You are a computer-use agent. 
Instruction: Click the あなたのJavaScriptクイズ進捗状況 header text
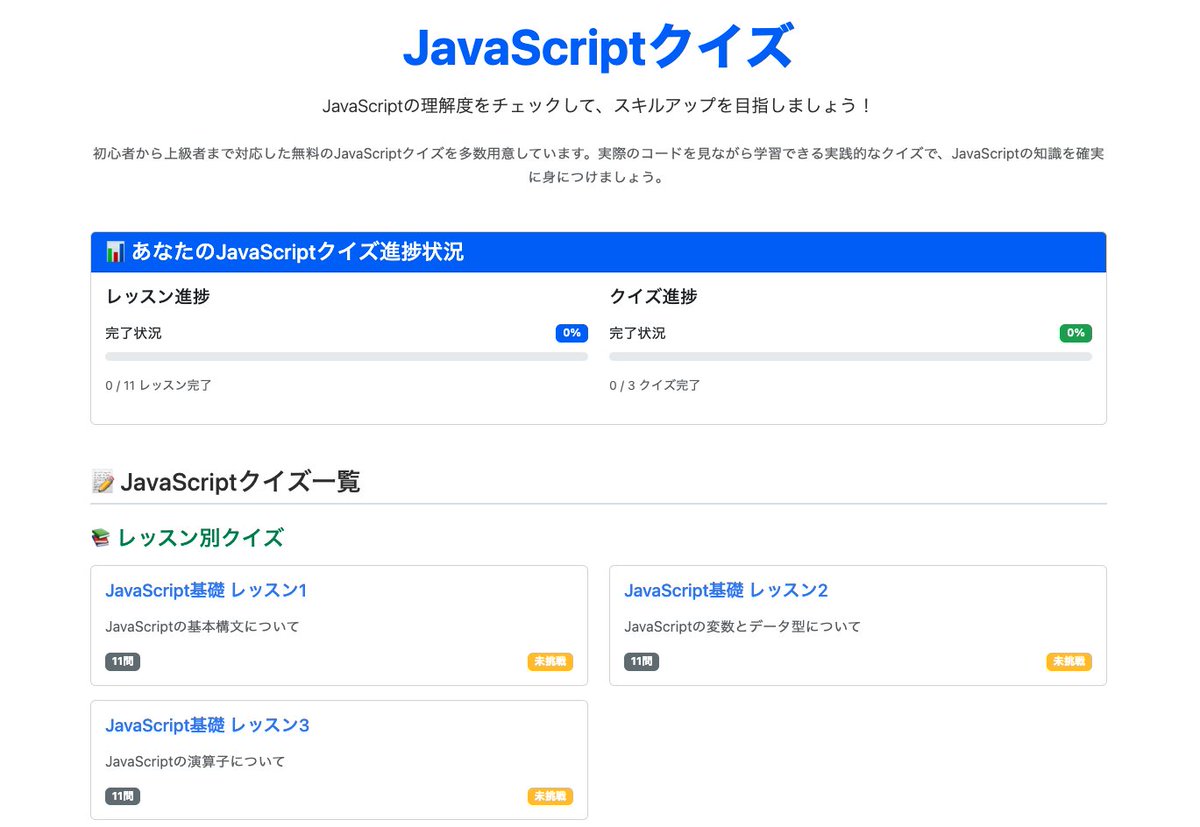click(297, 252)
